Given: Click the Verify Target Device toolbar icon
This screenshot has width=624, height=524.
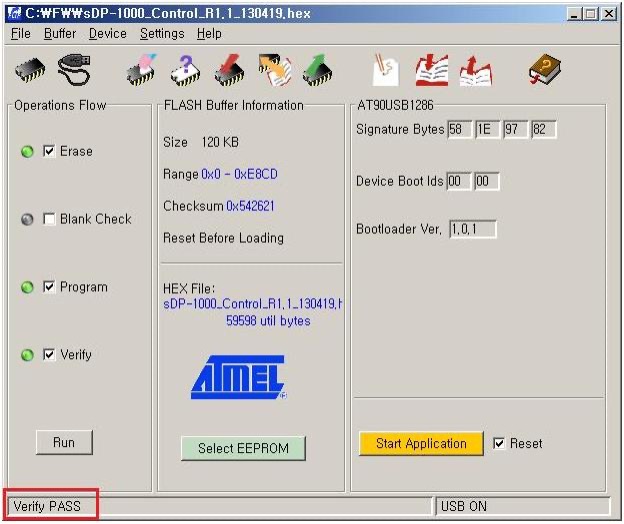Looking at the screenshot, I should click(274, 70).
